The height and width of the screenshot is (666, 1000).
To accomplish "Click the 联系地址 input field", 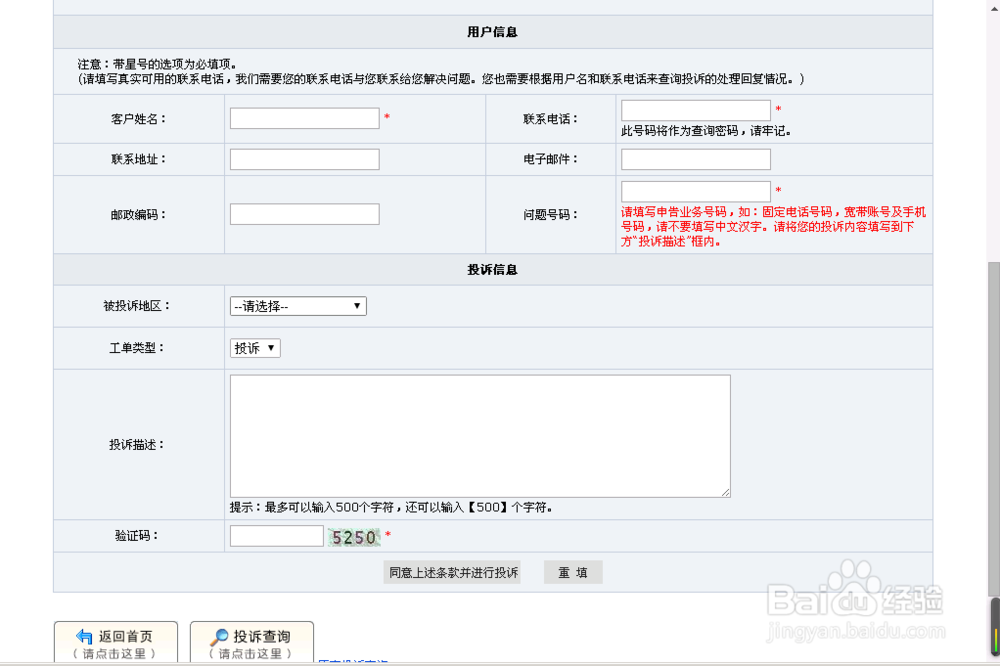I will pos(304,159).
